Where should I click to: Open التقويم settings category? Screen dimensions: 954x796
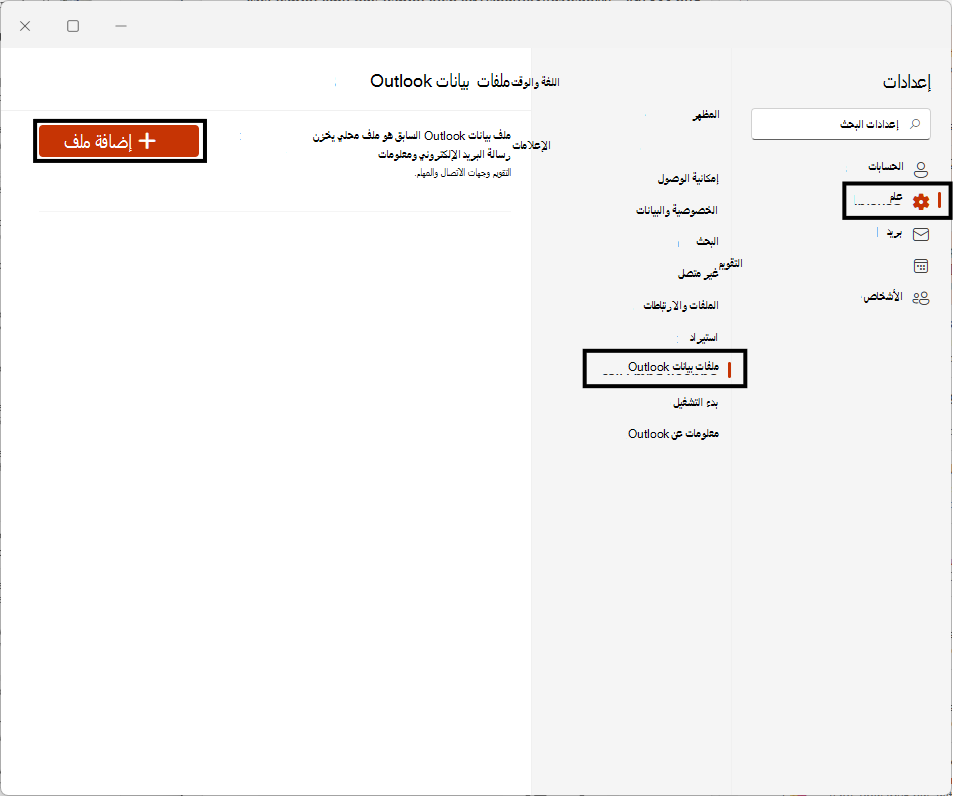[x=731, y=263]
